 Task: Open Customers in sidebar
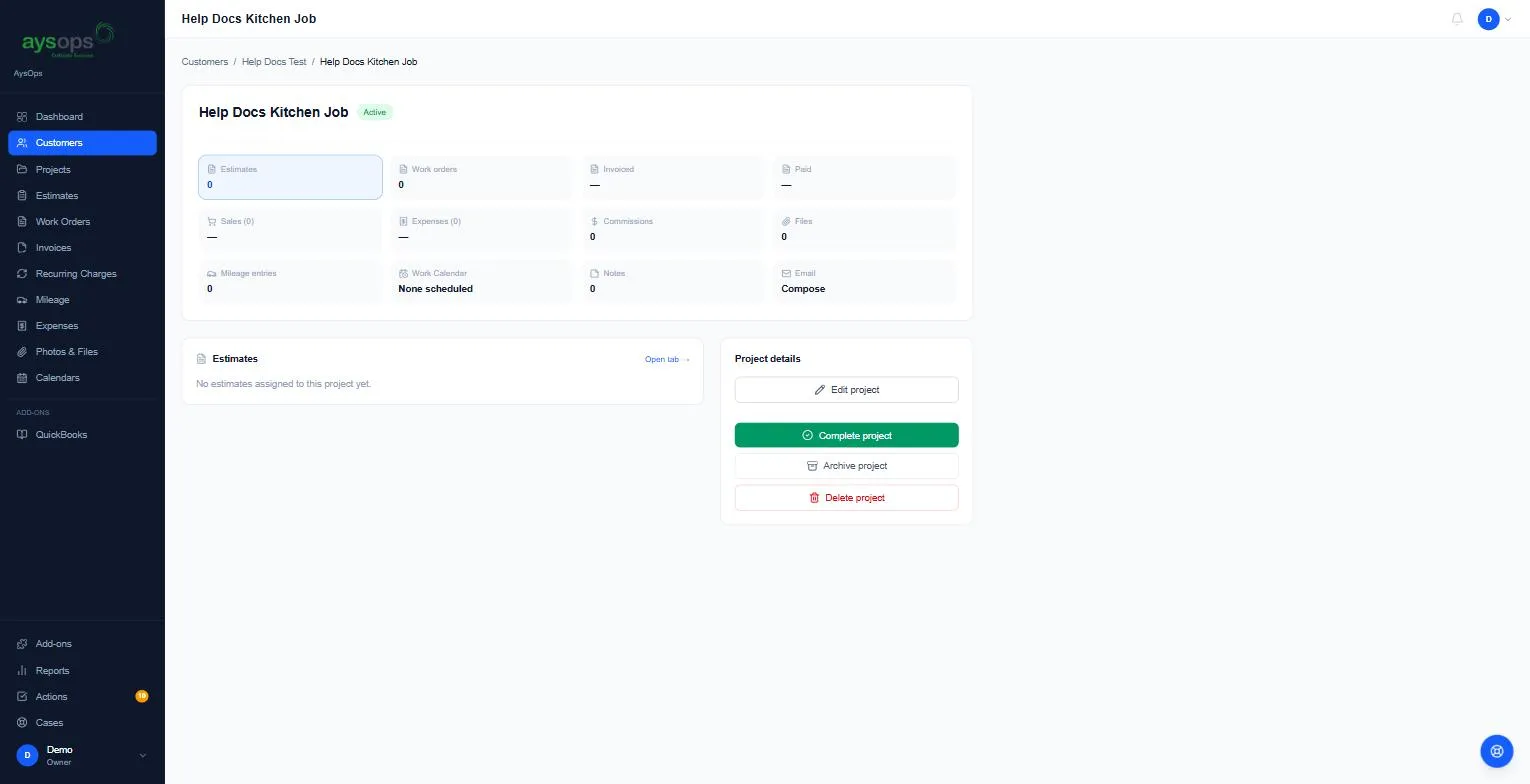tap(82, 143)
